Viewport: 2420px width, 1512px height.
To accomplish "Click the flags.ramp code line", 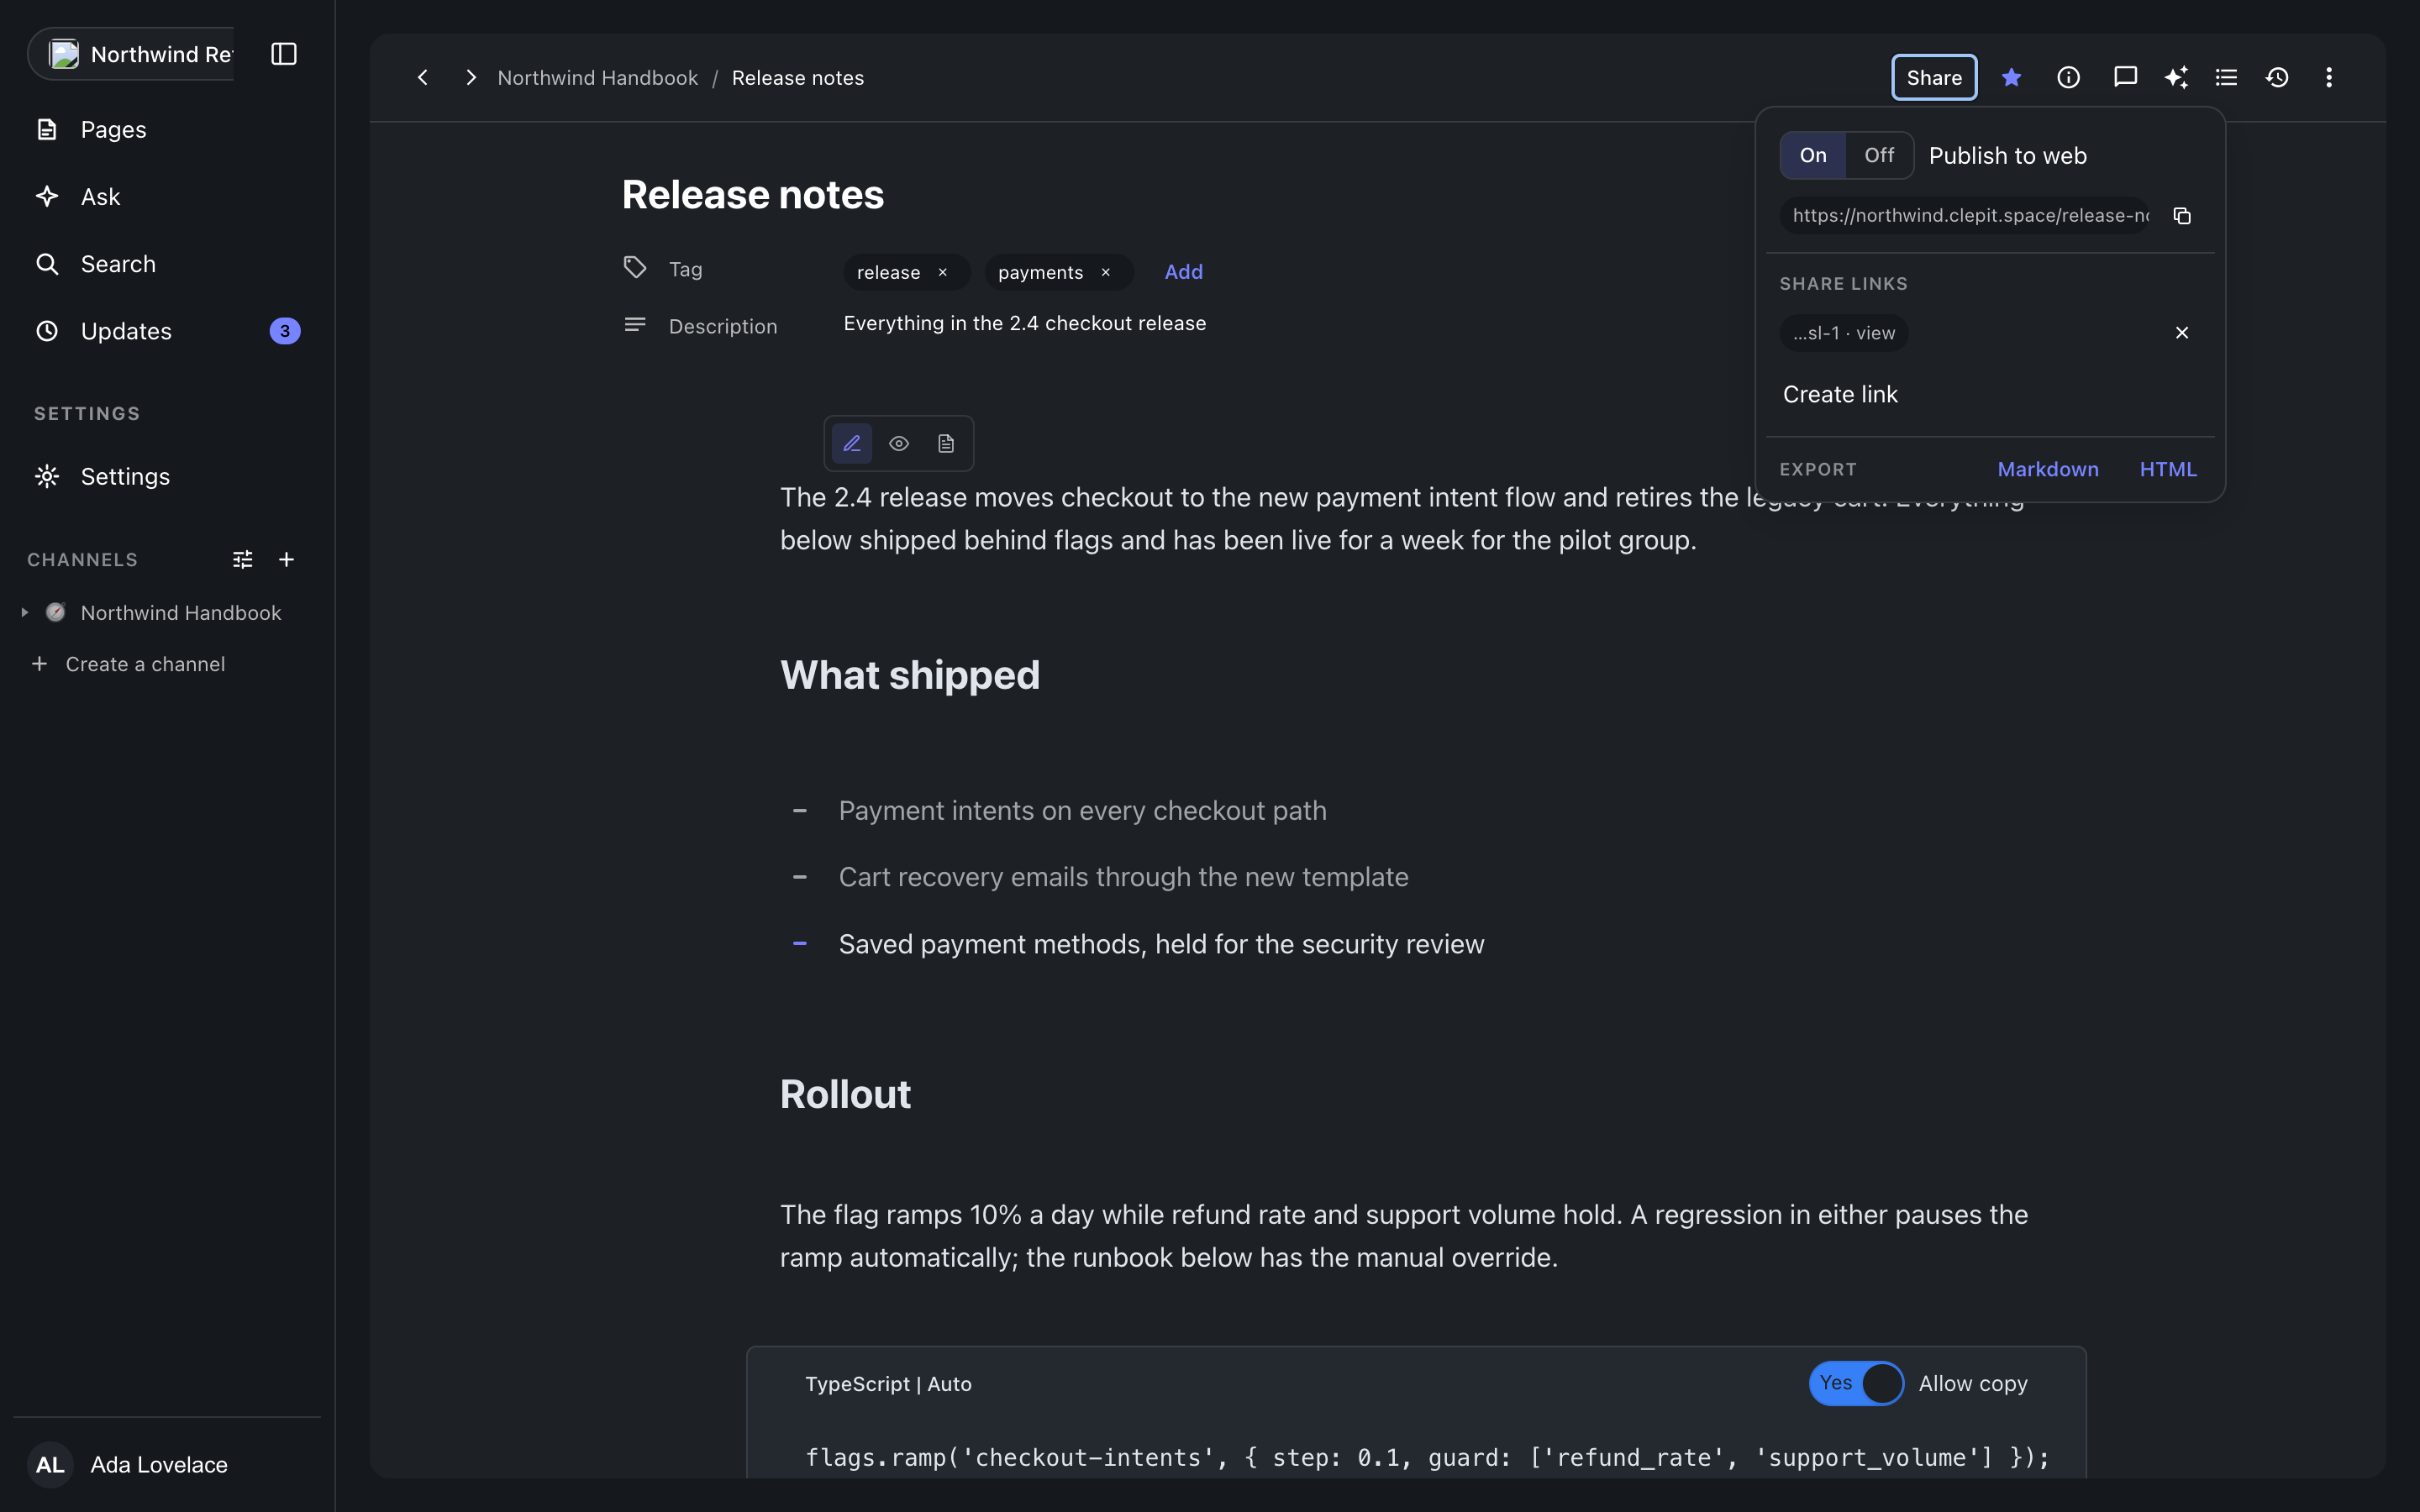I will tap(1427, 1458).
